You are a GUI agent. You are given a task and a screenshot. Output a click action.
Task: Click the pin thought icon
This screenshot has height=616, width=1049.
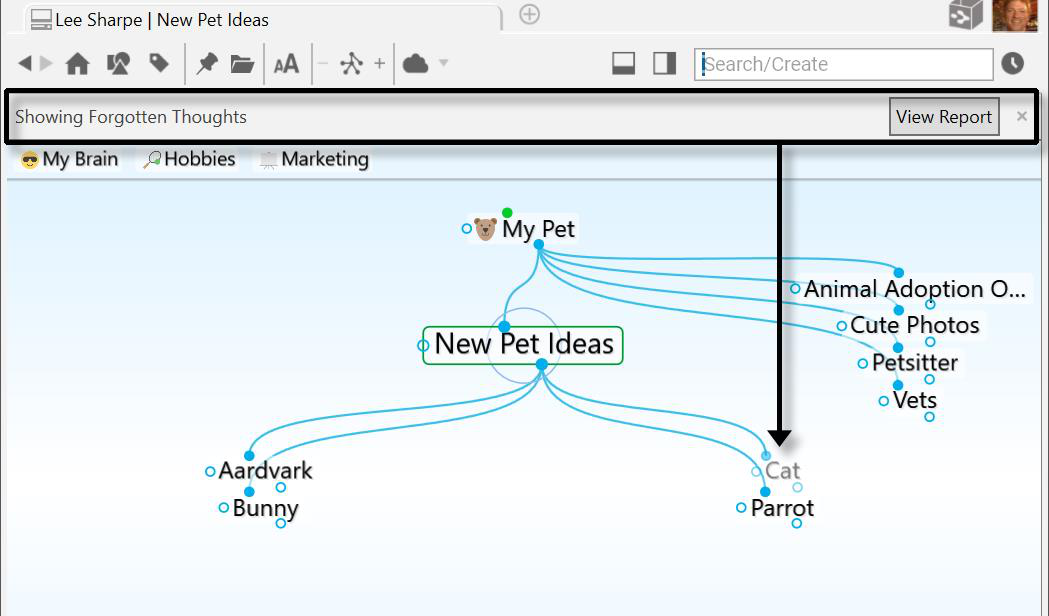pyautogui.click(x=207, y=64)
